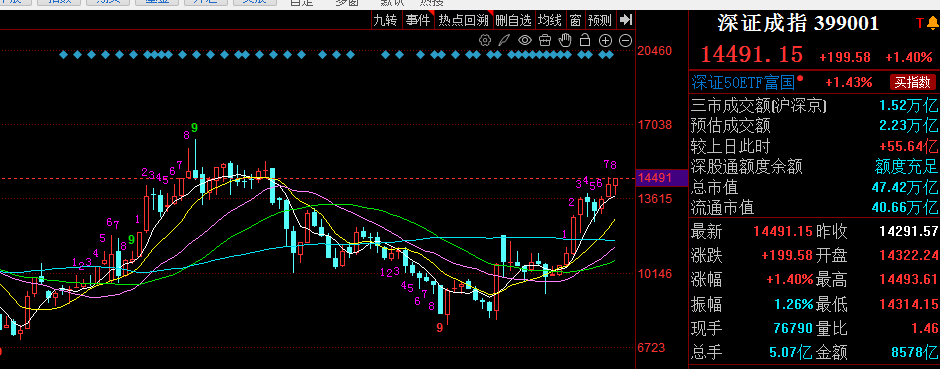Select the hand pan tool
Image resolution: width=940 pixels, height=369 pixels.
tap(565, 40)
